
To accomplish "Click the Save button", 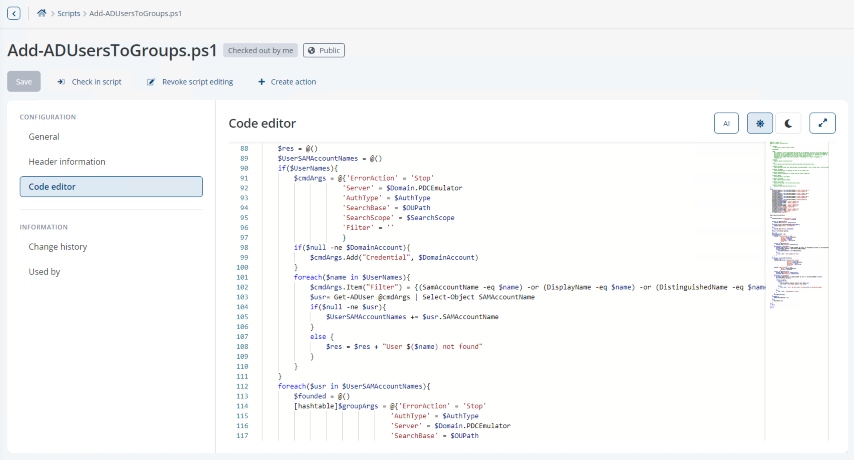I will 23,82.
